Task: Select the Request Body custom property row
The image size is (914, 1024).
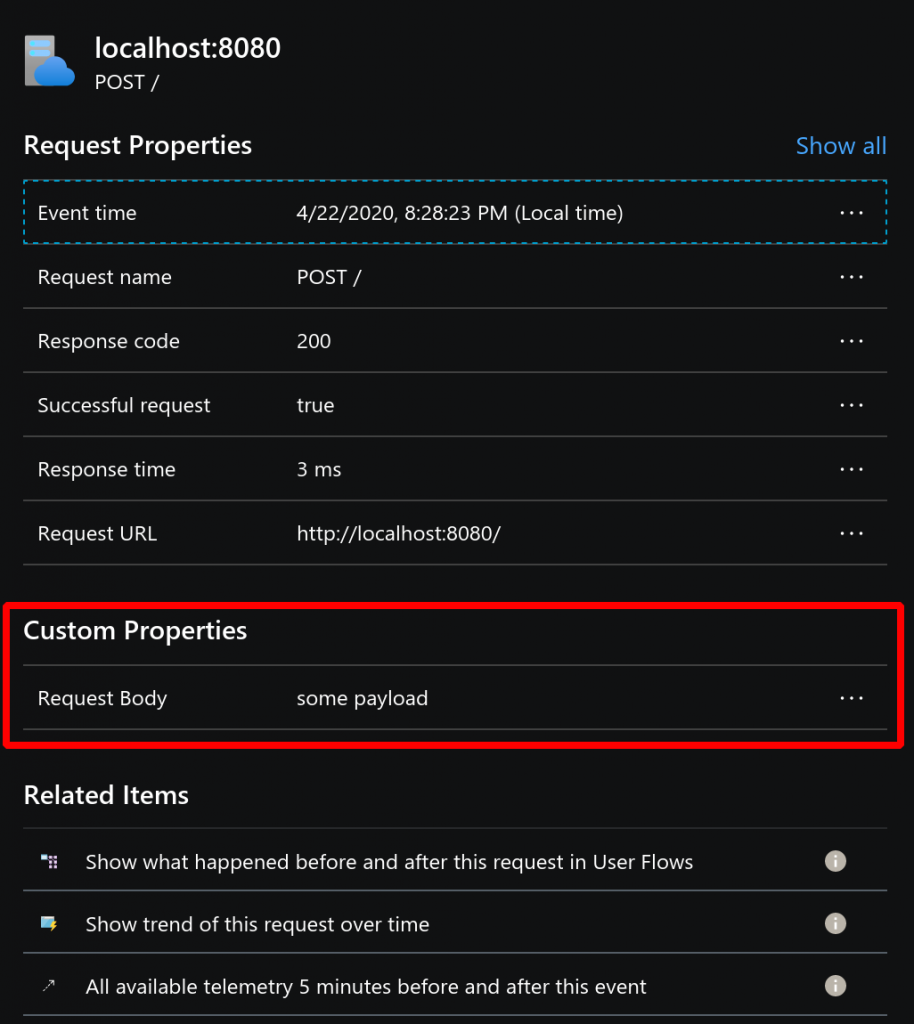Action: pyautogui.click(x=455, y=697)
